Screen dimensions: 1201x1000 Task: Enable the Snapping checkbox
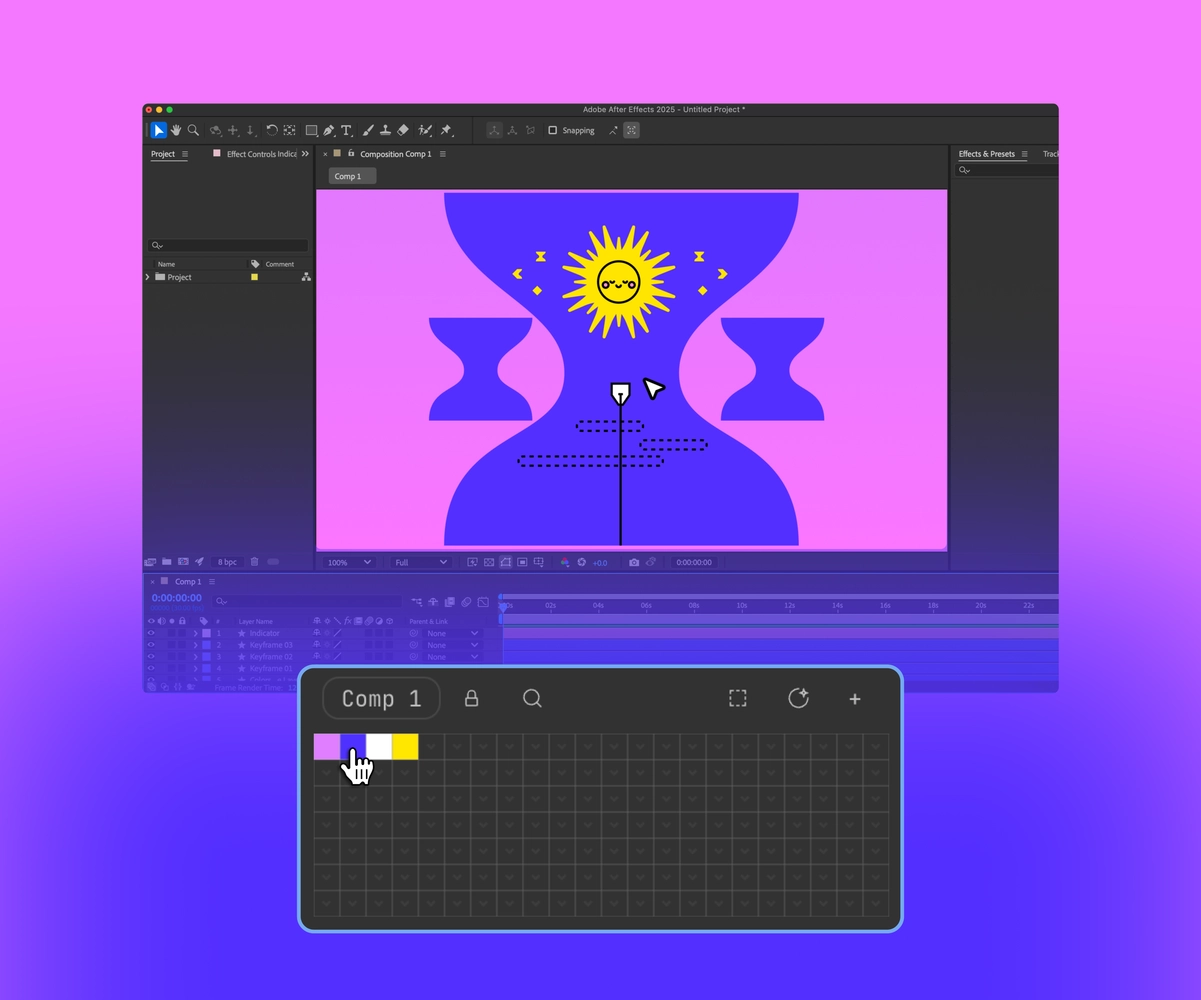[x=552, y=130]
